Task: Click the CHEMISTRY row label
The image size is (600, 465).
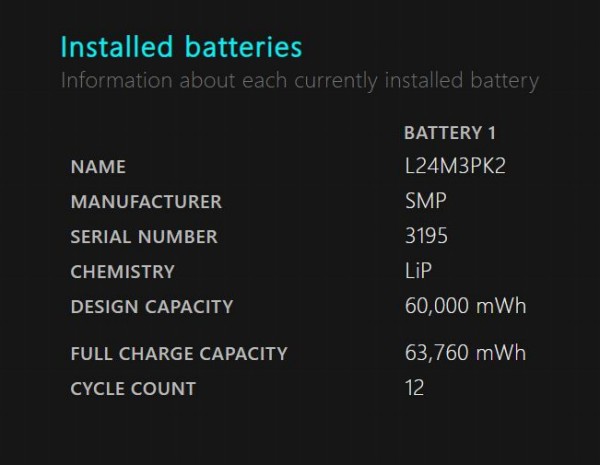Action: (122, 272)
